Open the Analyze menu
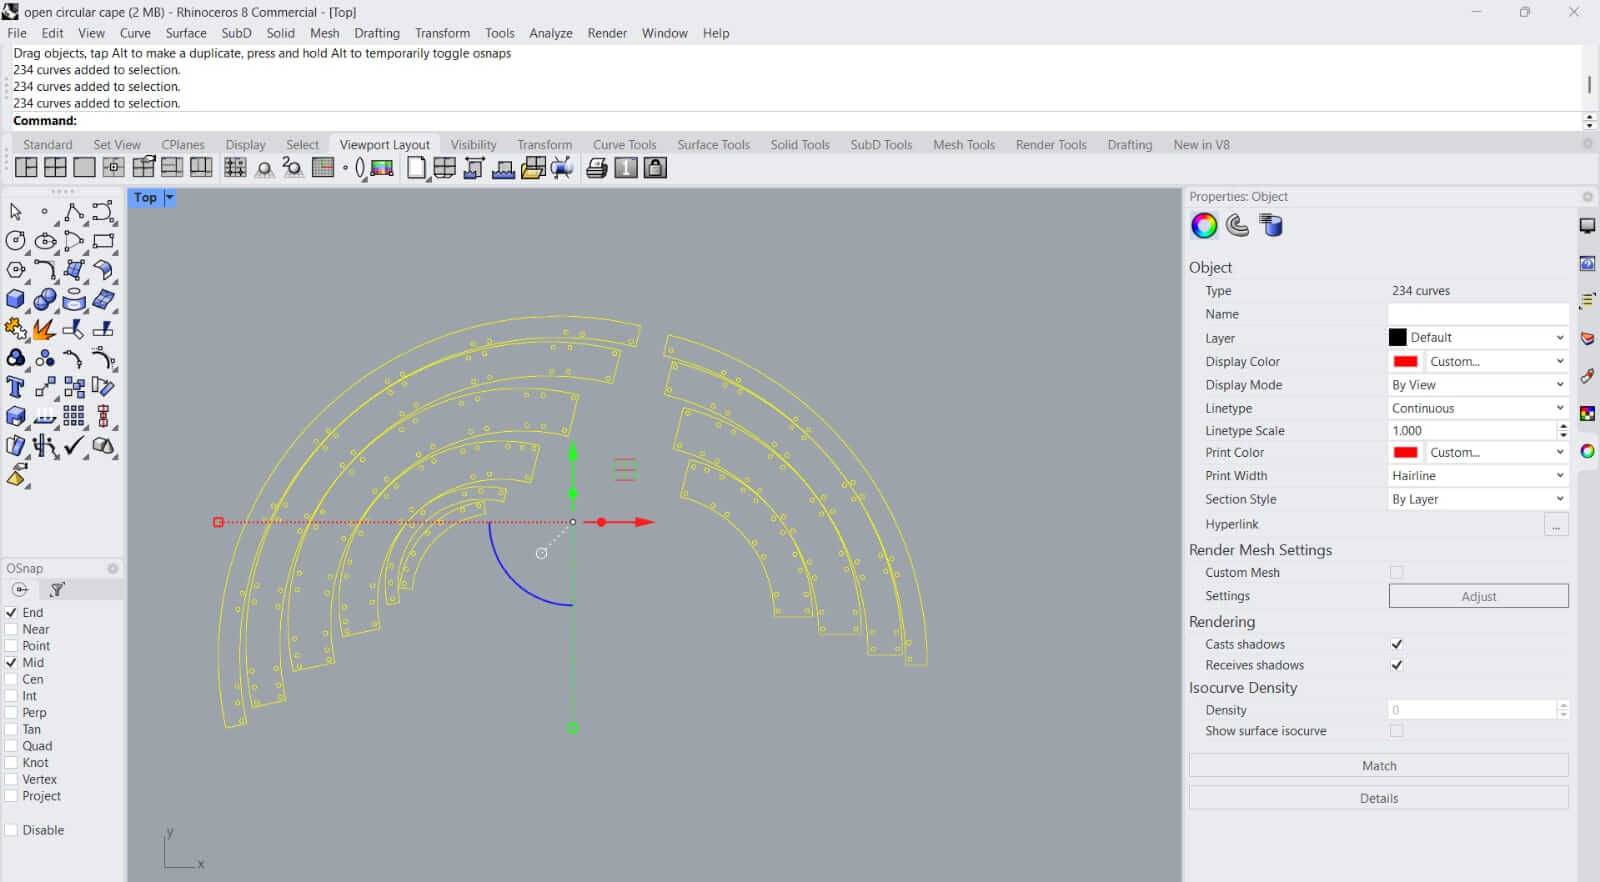This screenshot has height=882, width=1600. [x=550, y=33]
